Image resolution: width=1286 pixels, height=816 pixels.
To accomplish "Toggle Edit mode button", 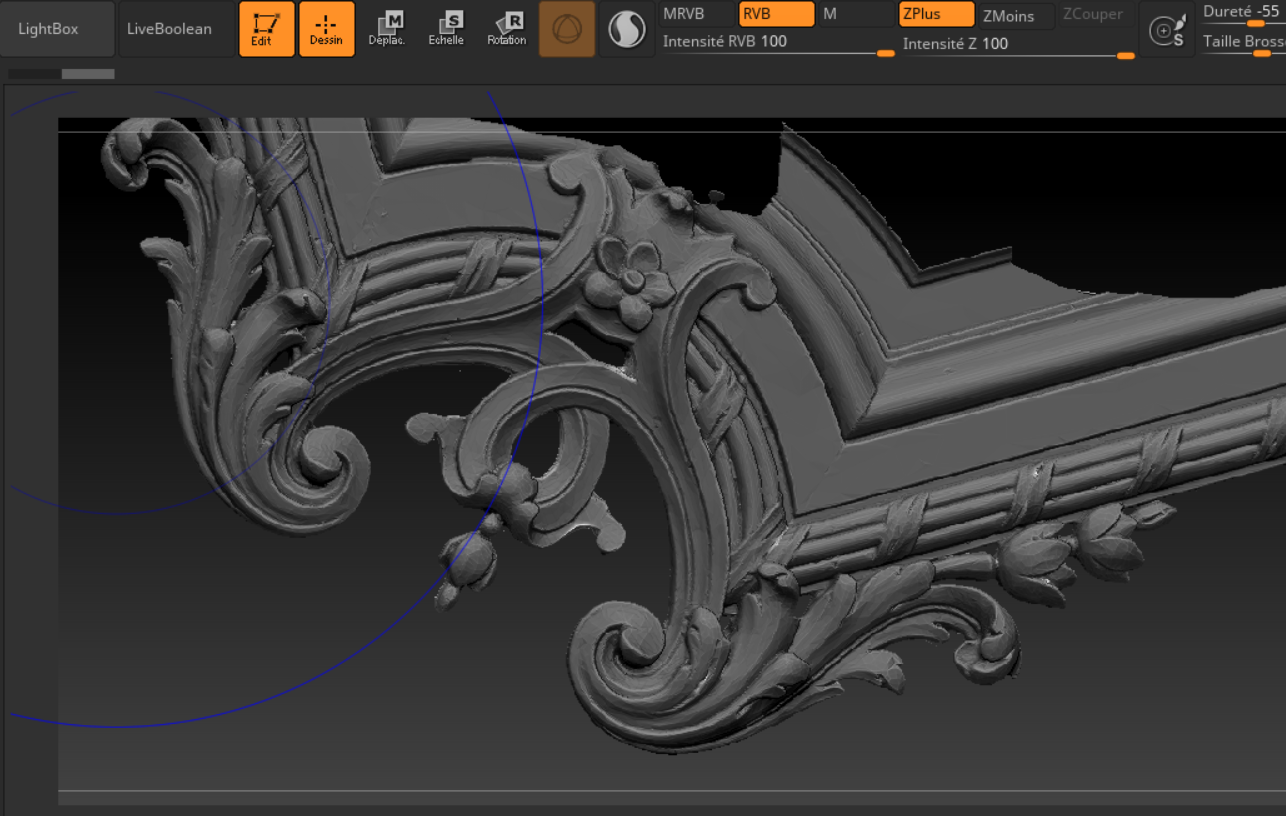I will [267, 29].
